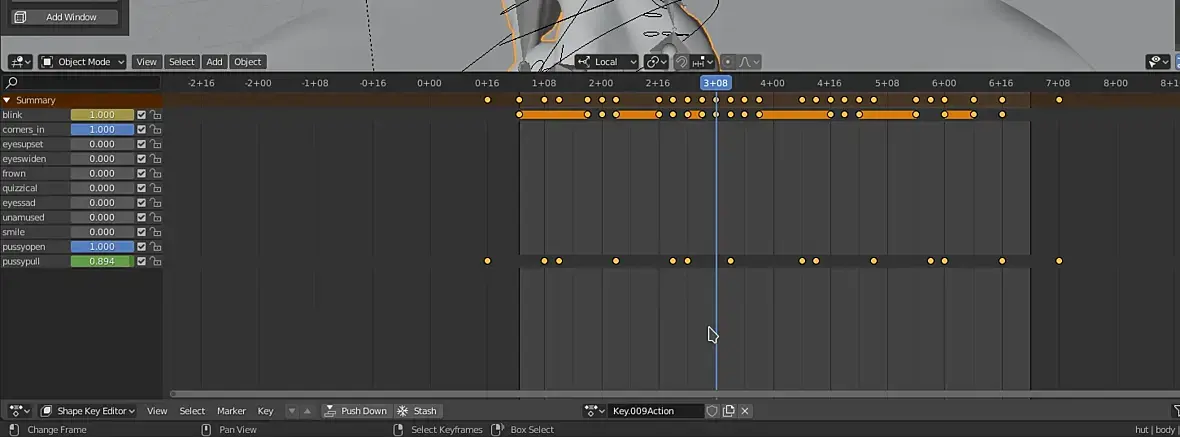
Task: Select the quizzical channel name
Action: (20, 188)
